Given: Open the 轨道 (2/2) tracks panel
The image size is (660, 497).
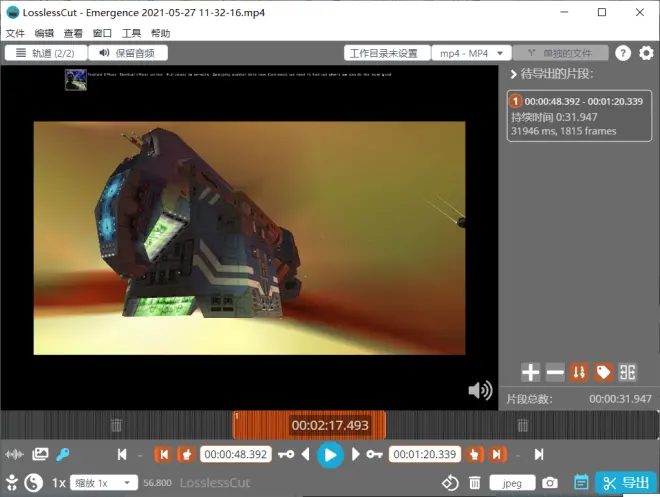Looking at the screenshot, I should coord(46,53).
